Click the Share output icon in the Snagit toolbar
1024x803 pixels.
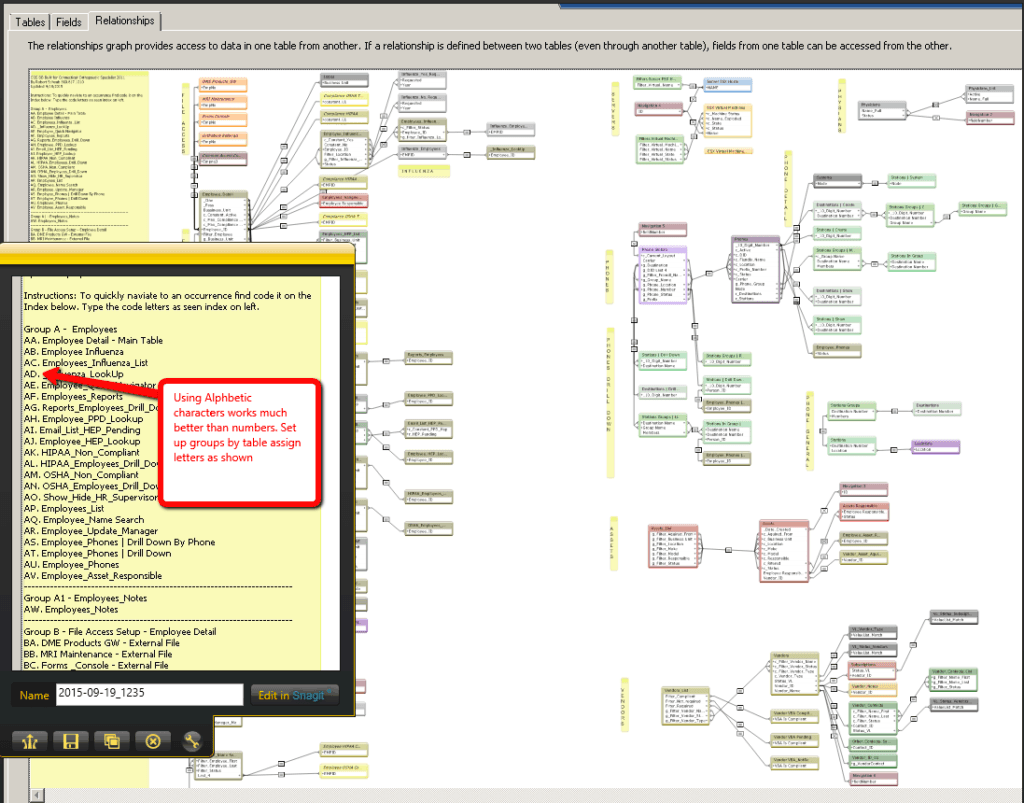[30, 741]
